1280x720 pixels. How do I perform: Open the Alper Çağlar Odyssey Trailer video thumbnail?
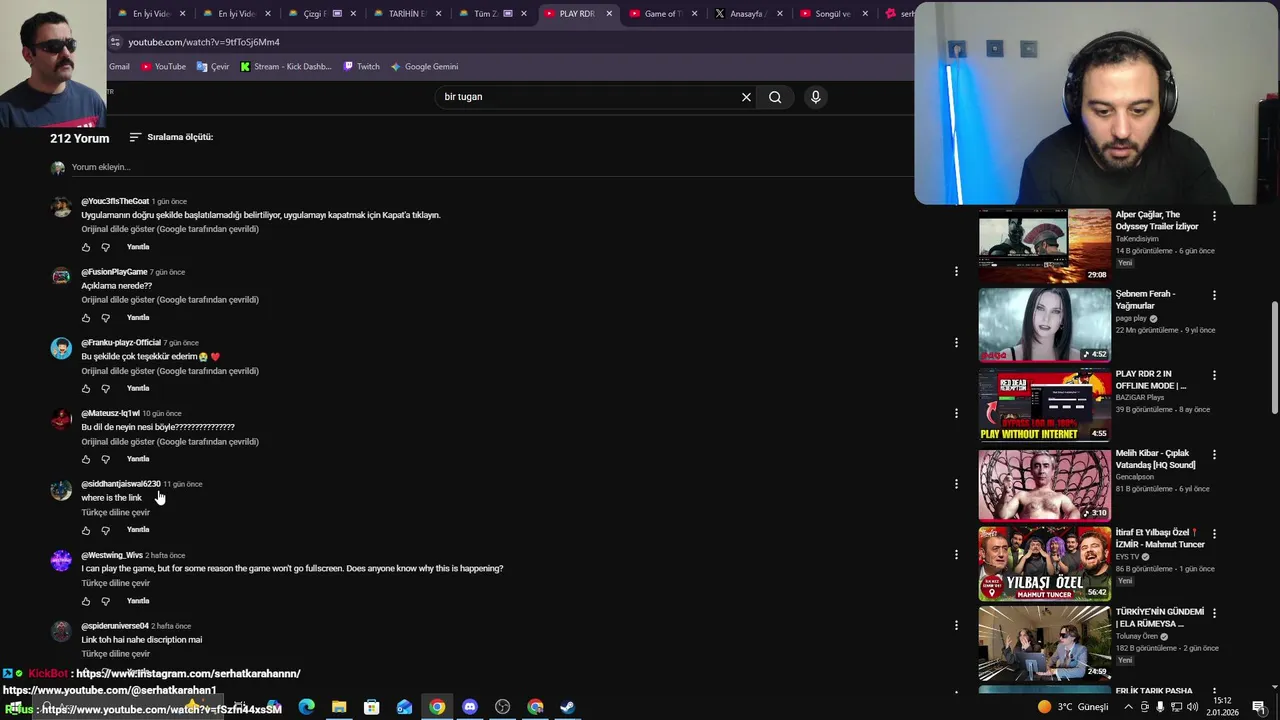tap(1044, 245)
